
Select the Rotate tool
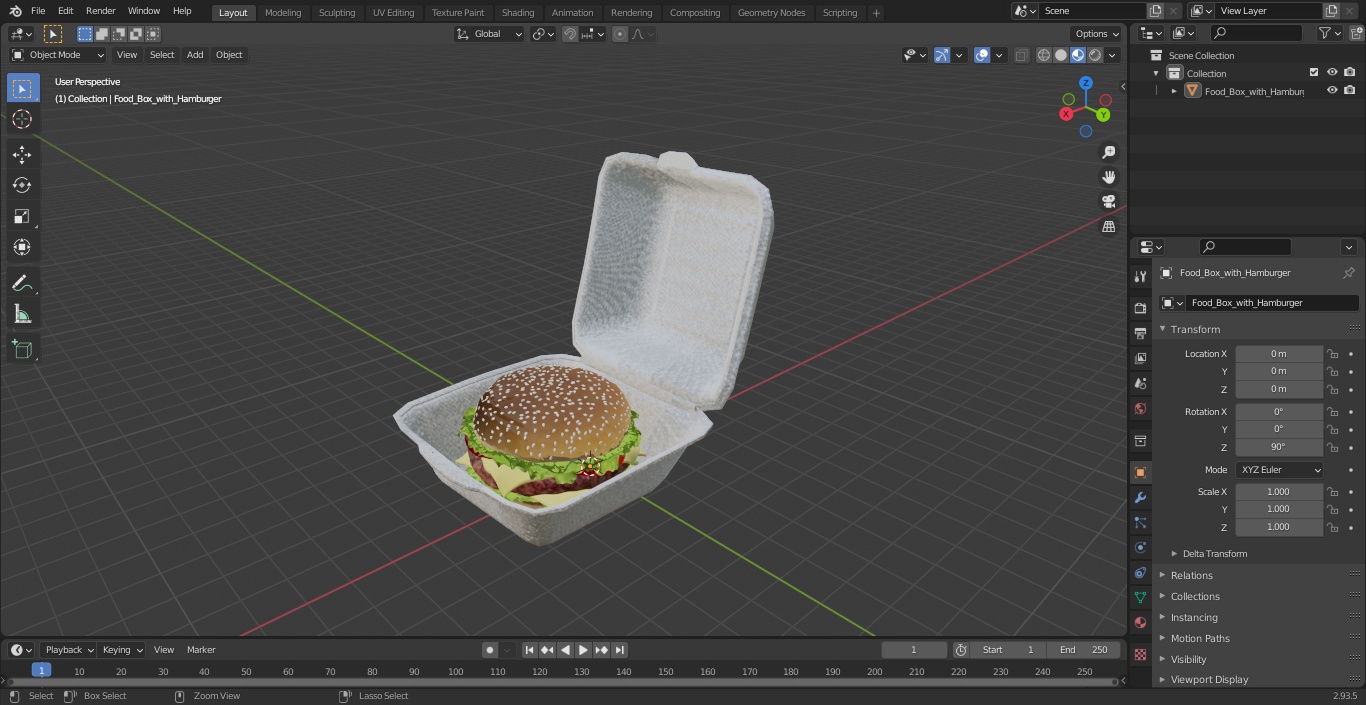[22, 185]
